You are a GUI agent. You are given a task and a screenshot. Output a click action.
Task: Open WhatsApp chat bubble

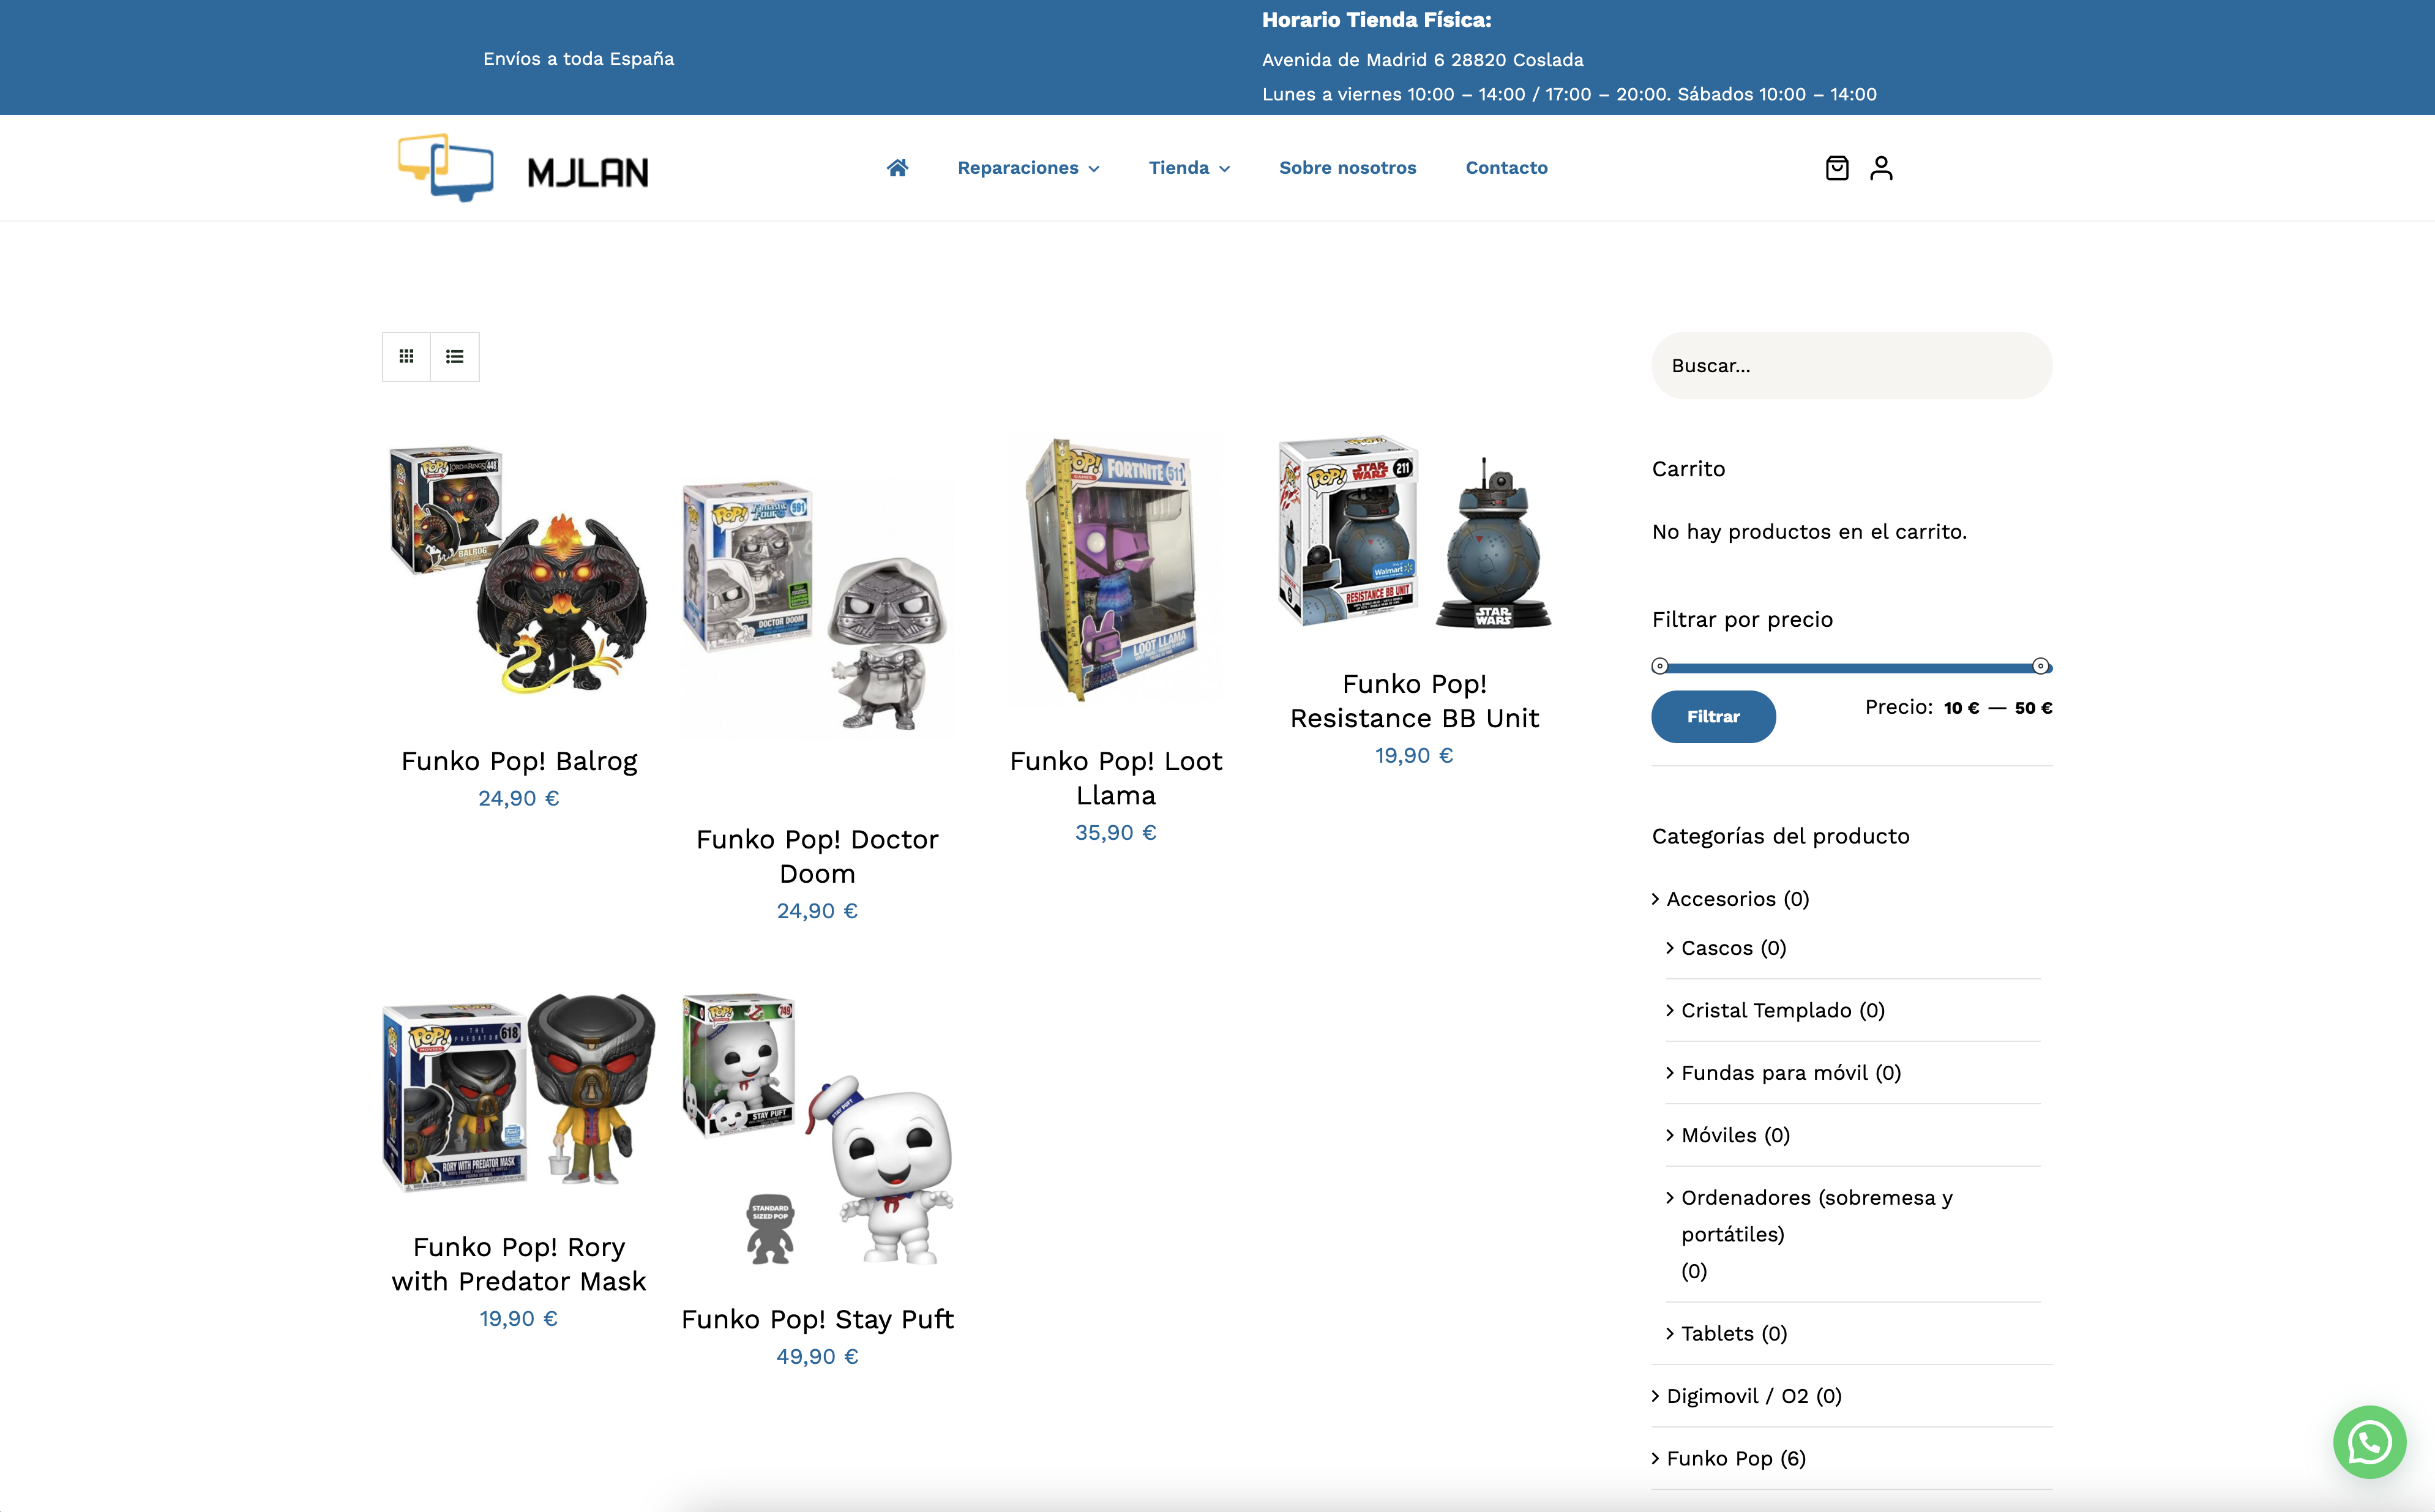pos(2369,1442)
